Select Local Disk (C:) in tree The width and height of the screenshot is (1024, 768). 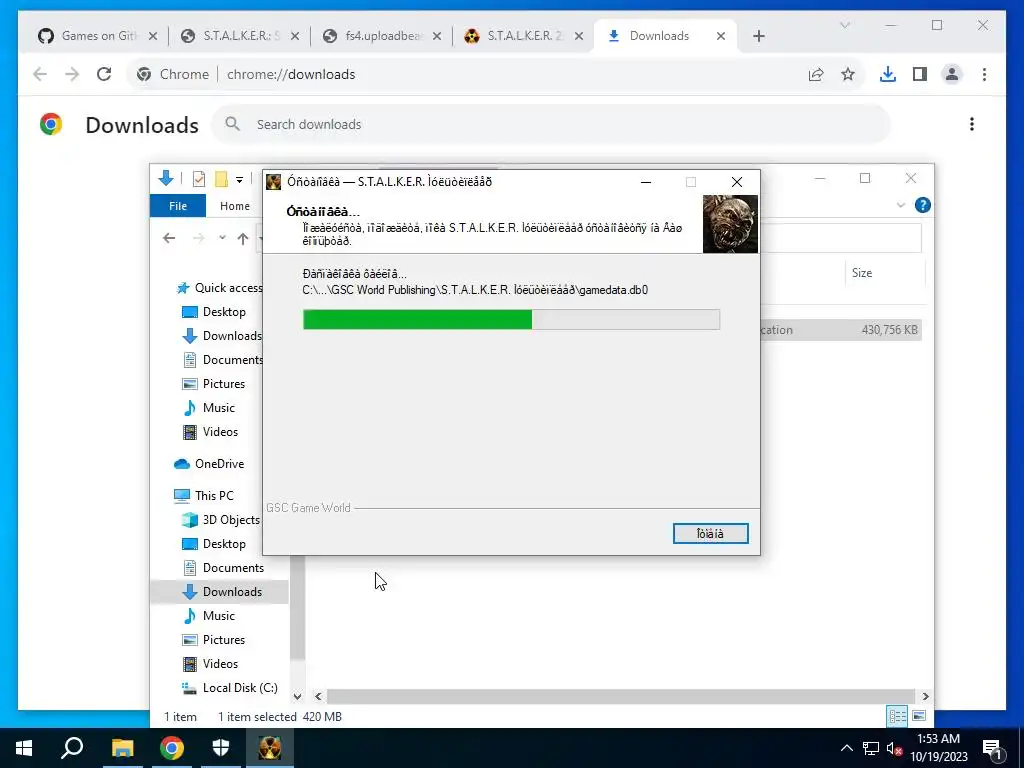(240, 688)
